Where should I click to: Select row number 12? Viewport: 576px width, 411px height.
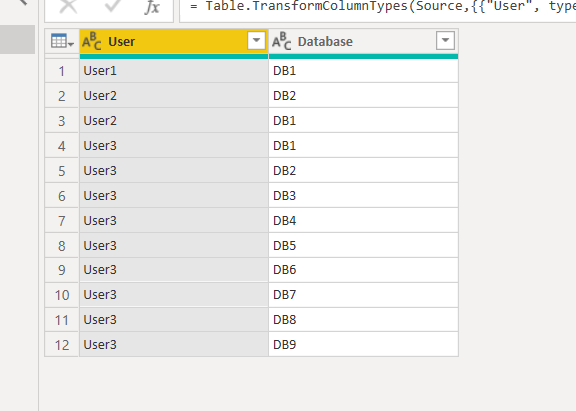pyautogui.click(x=62, y=345)
